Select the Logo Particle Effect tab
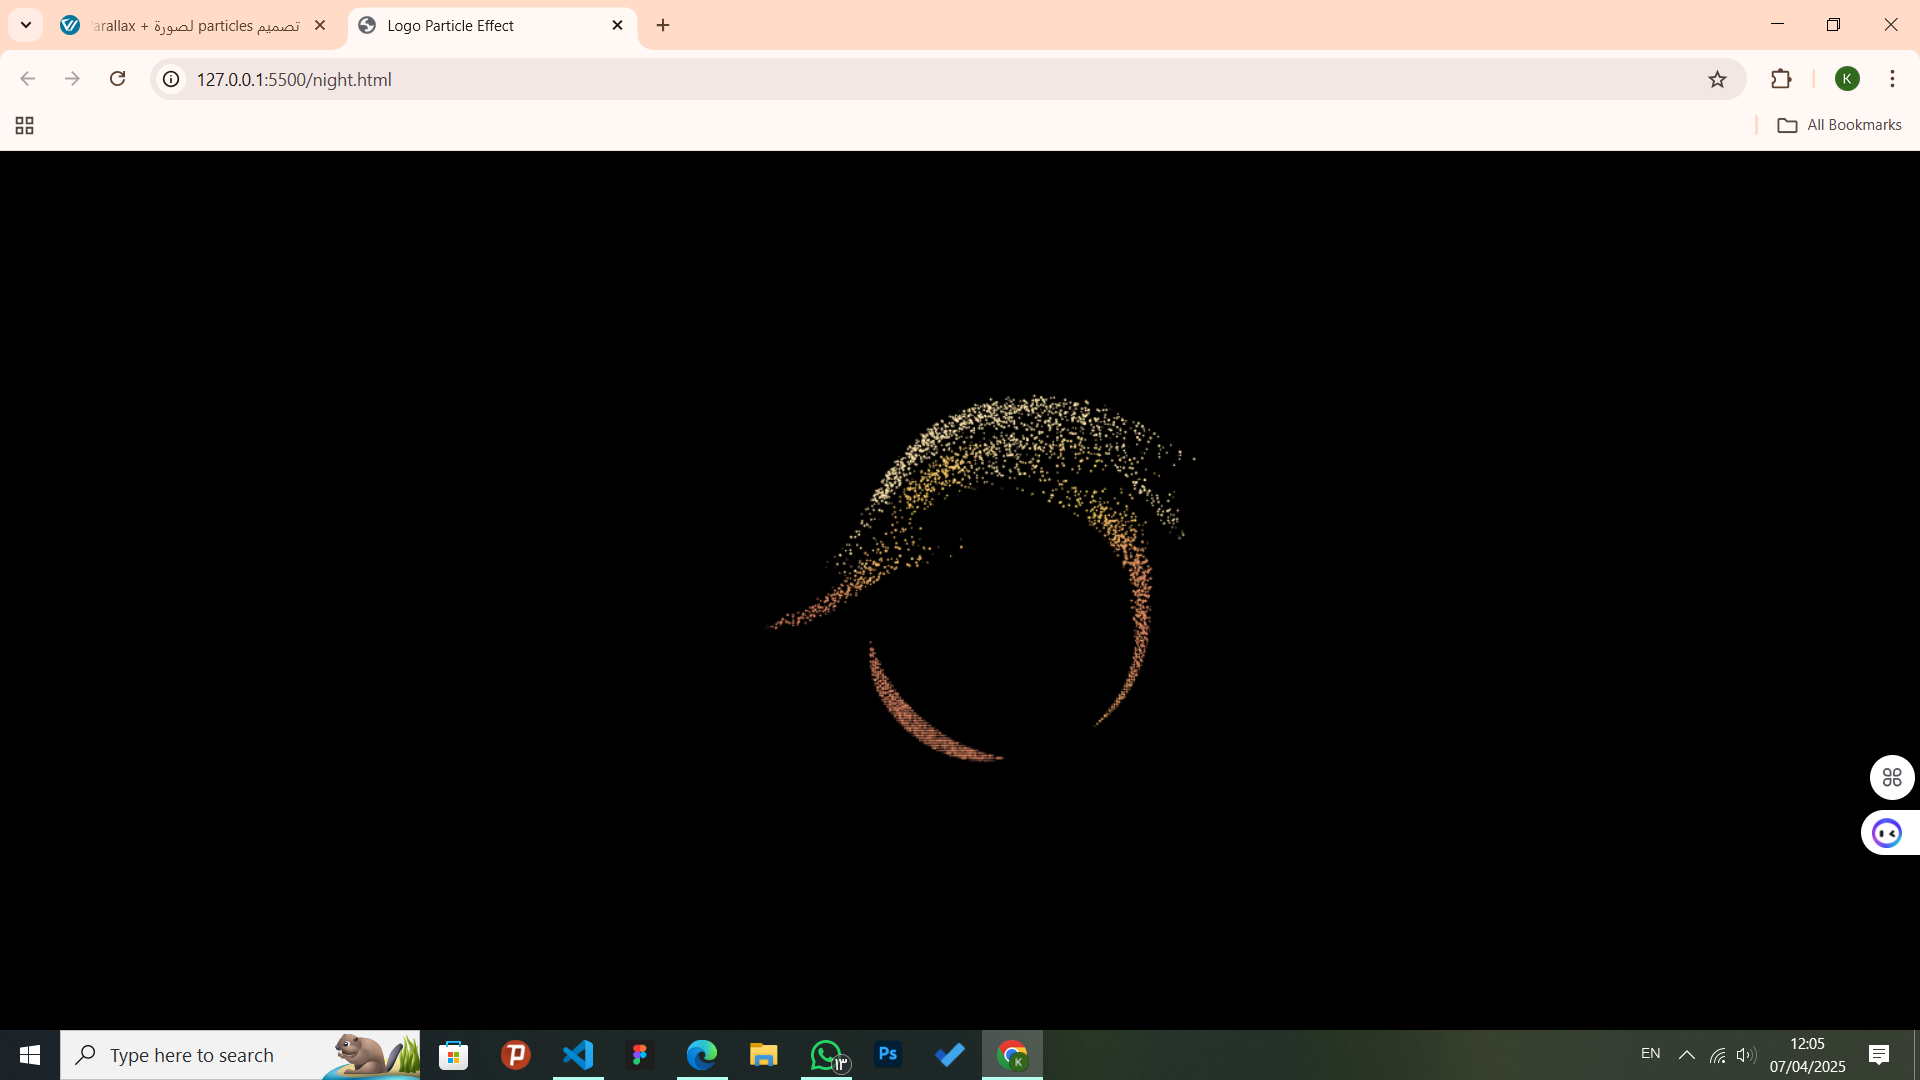 (480, 25)
